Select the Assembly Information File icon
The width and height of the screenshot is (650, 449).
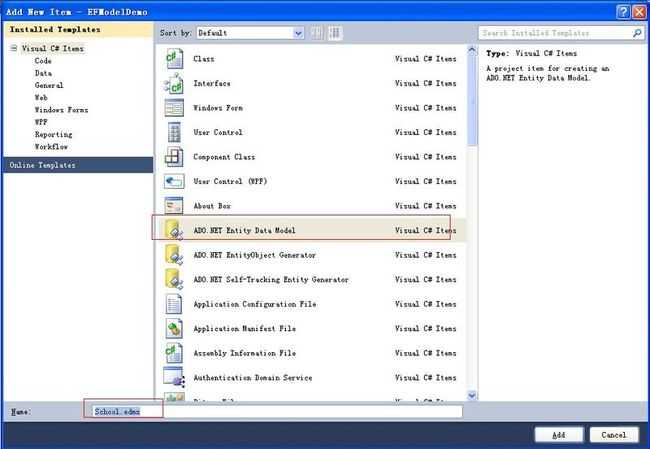coord(174,353)
